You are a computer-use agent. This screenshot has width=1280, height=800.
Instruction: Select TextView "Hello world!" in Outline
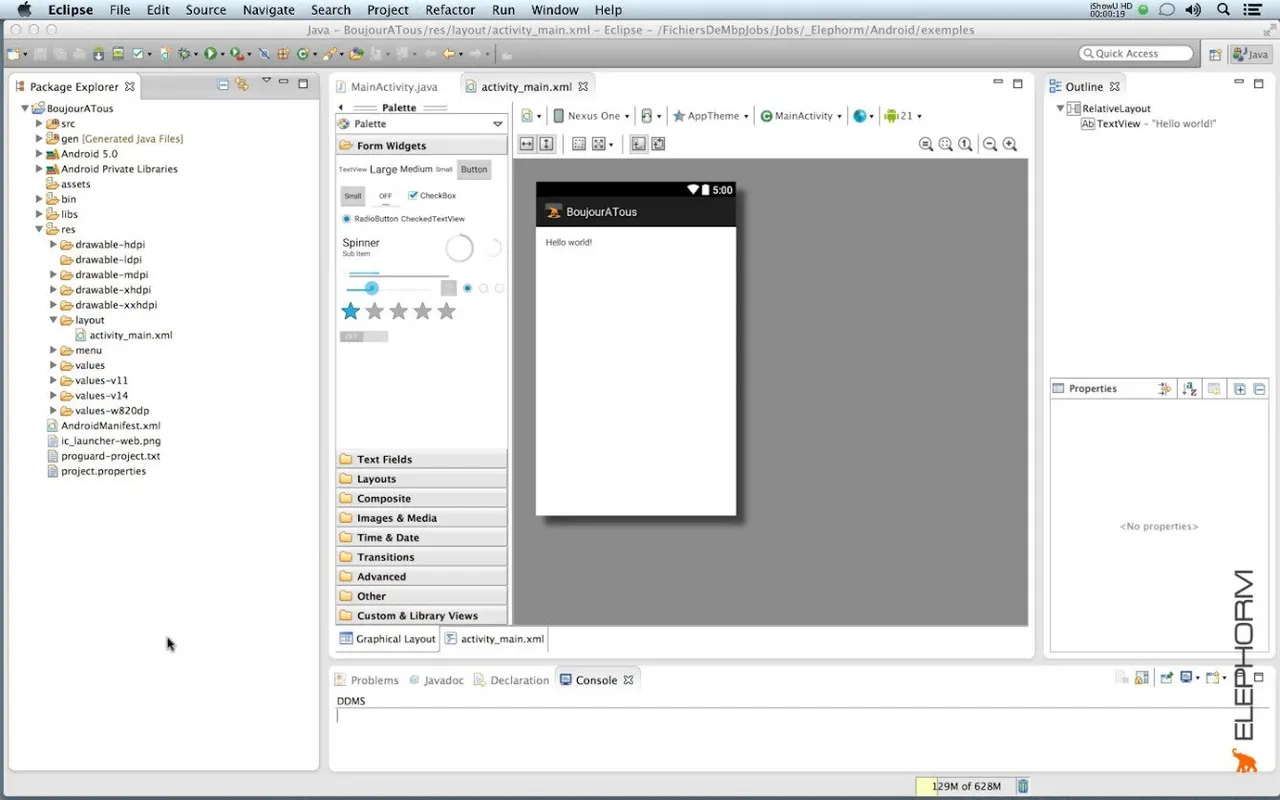[1148, 124]
